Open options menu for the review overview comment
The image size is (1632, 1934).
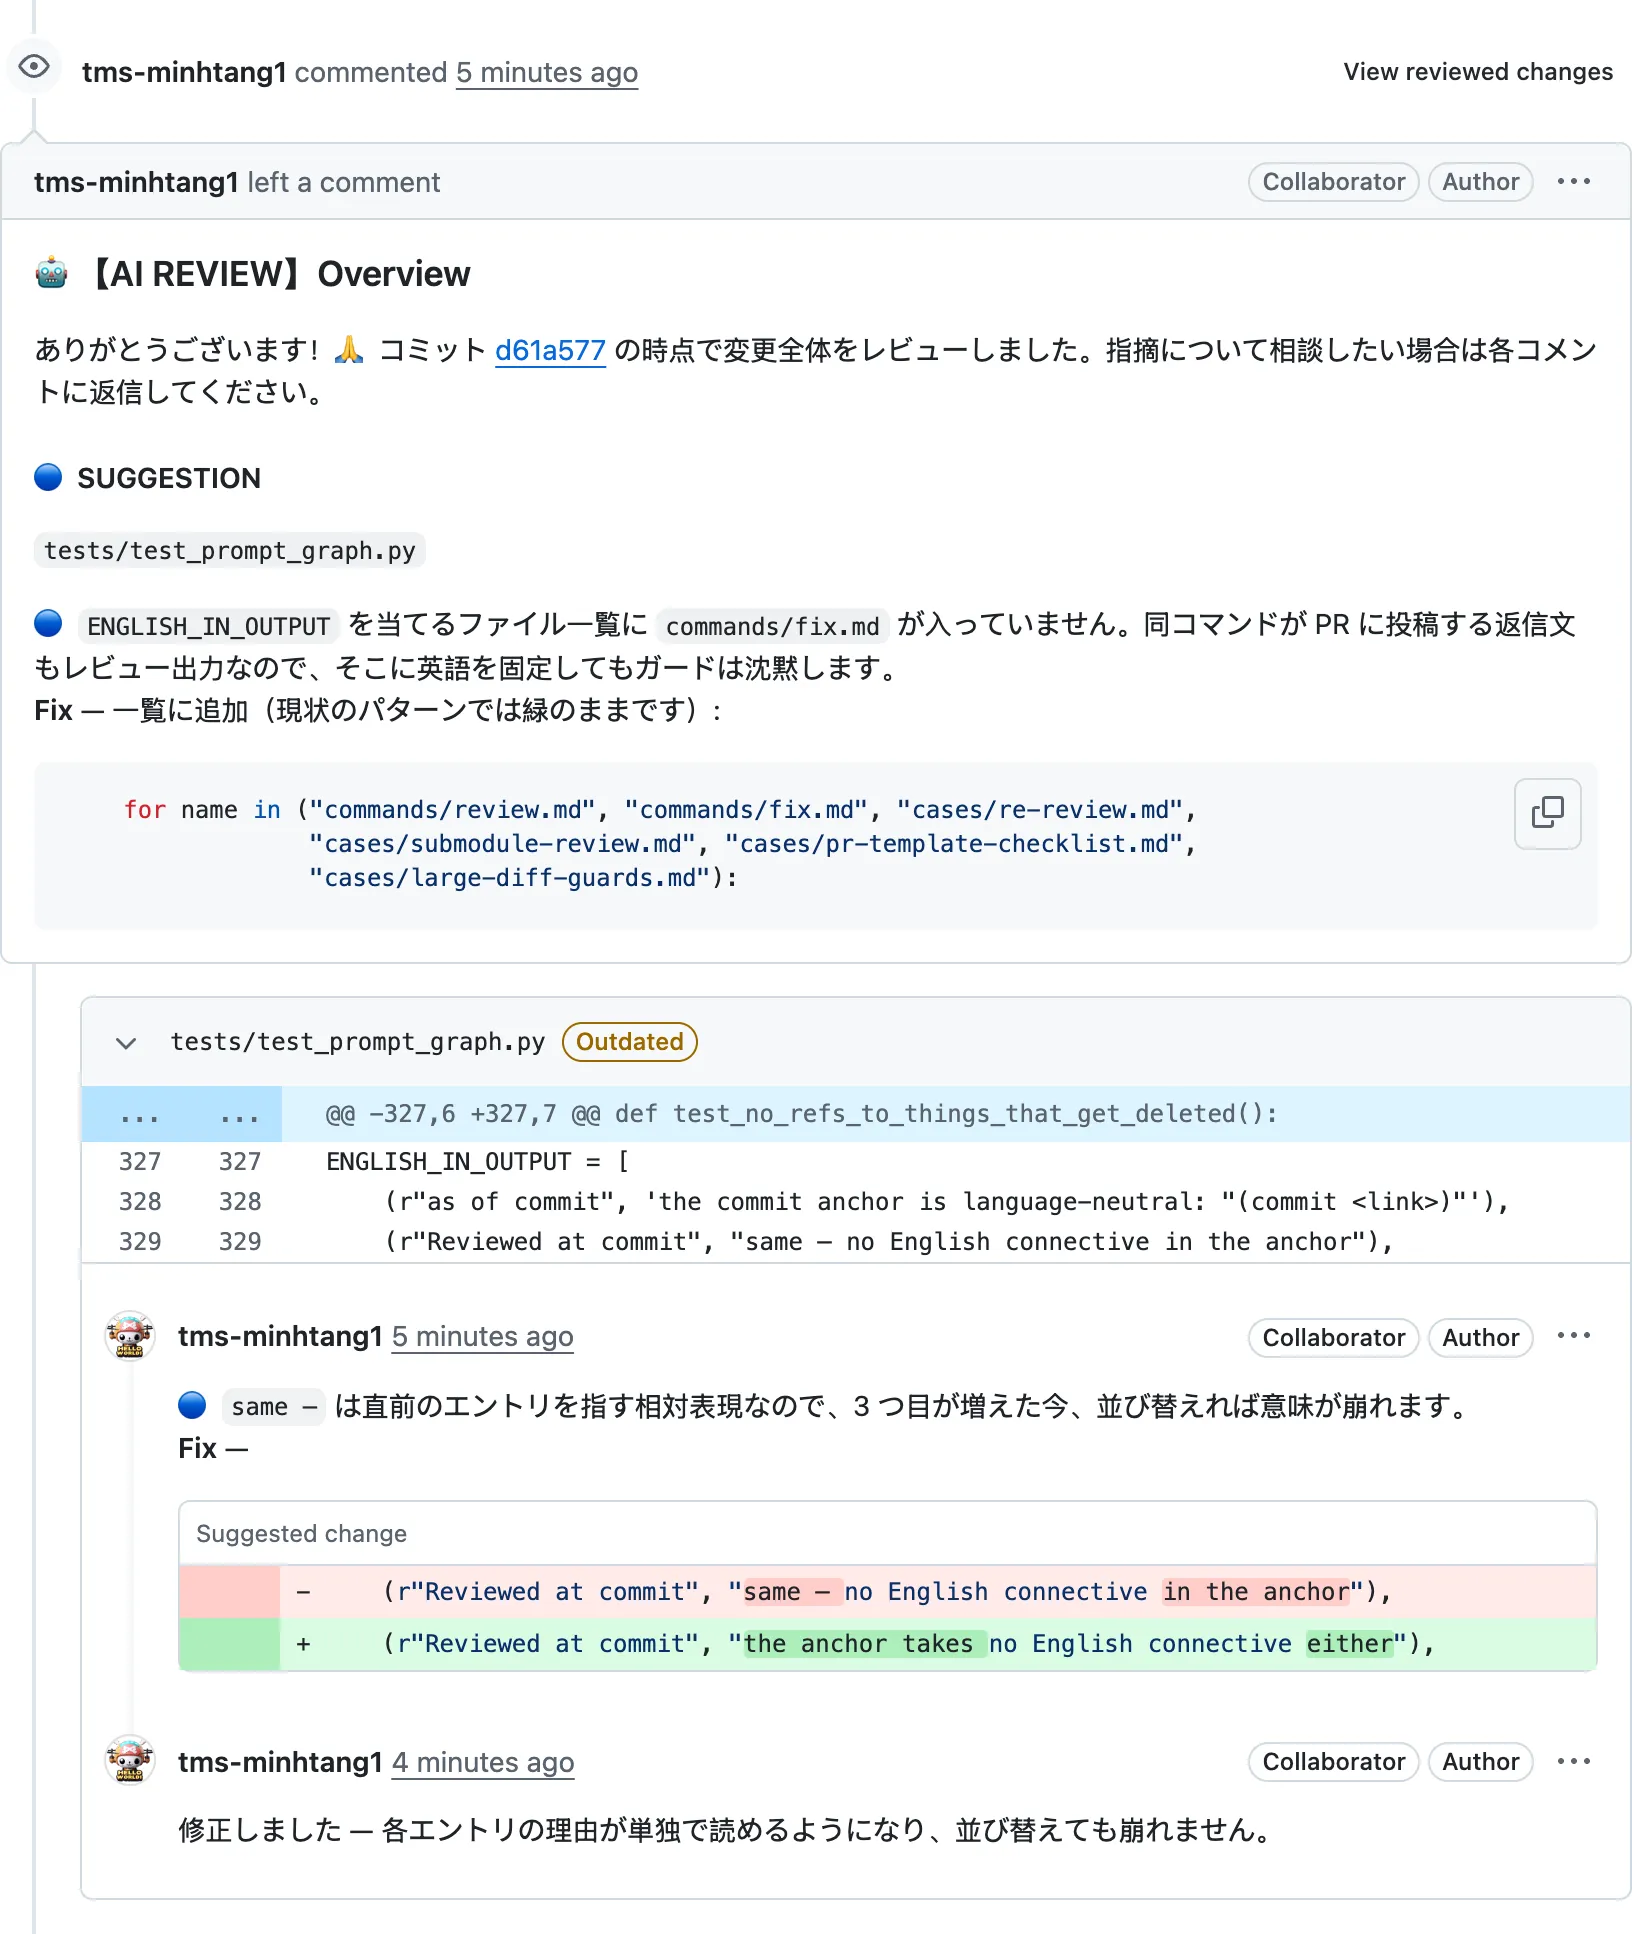tap(1573, 182)
